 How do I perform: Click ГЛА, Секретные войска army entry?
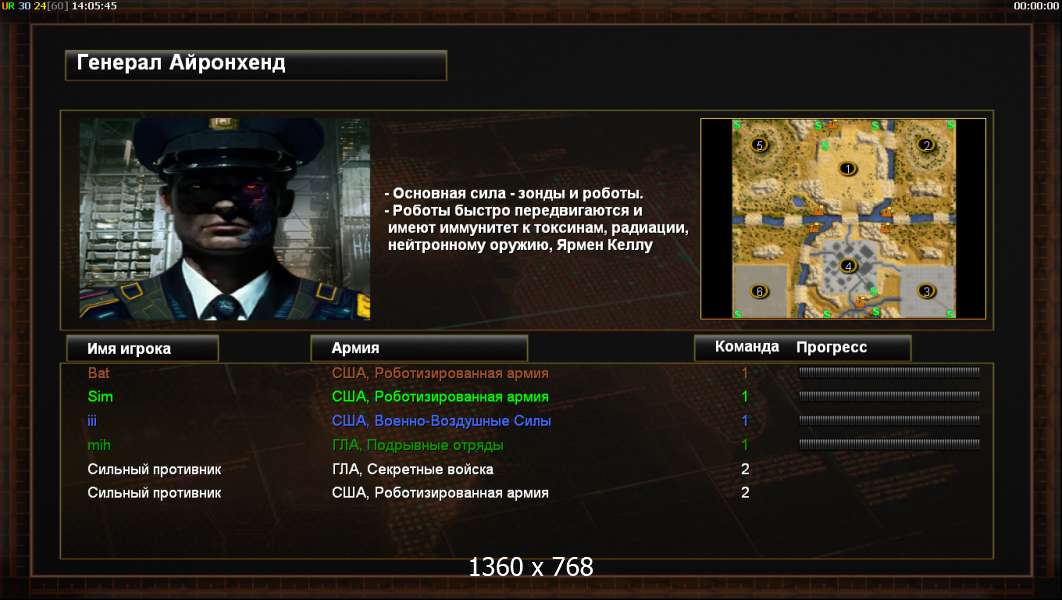click(412, 469)
